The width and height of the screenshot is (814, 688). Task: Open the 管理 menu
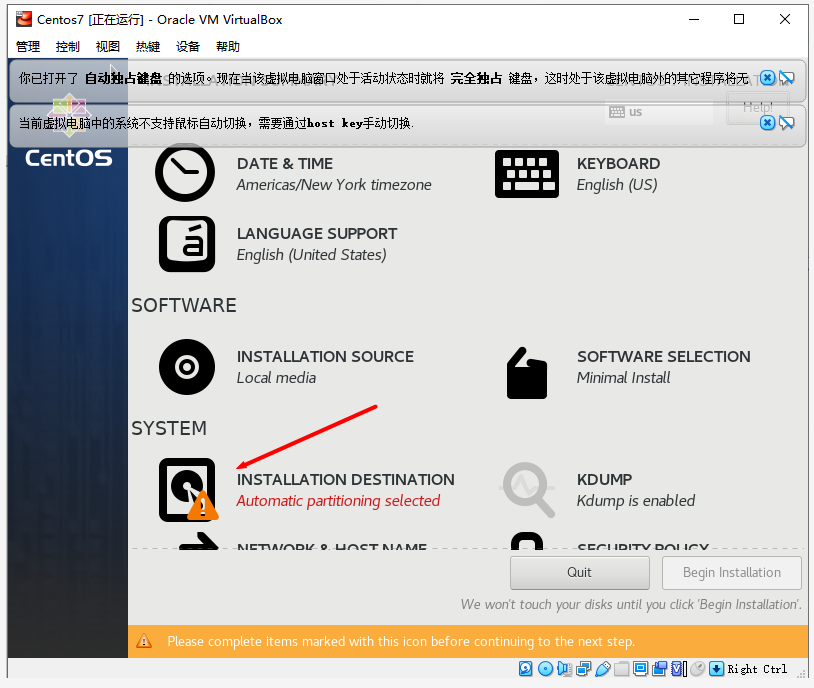coord(28,47)
